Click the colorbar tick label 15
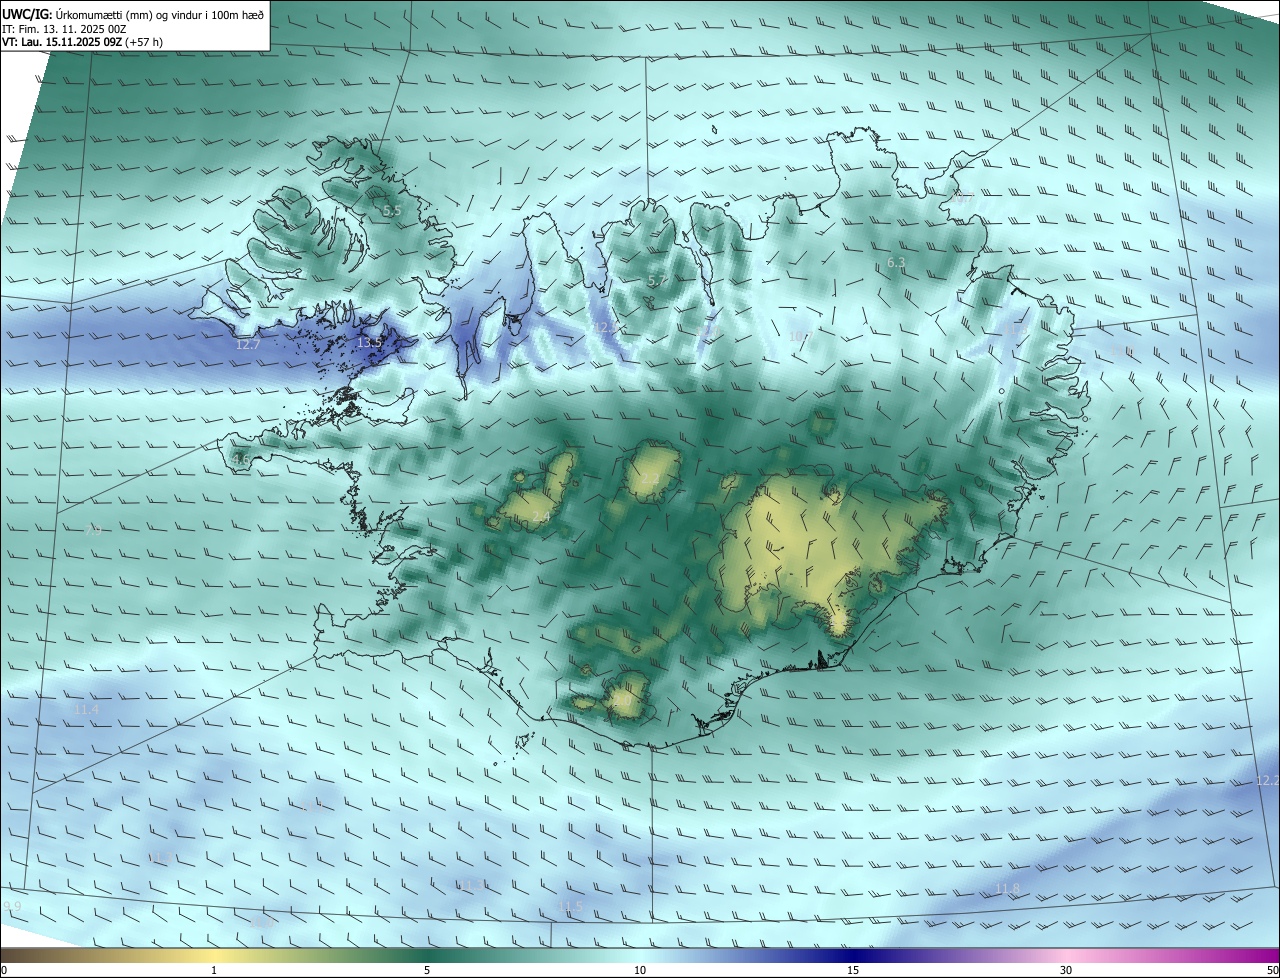Image resolution: width=1280 pixels, height=978 pixels. (853, 970)
